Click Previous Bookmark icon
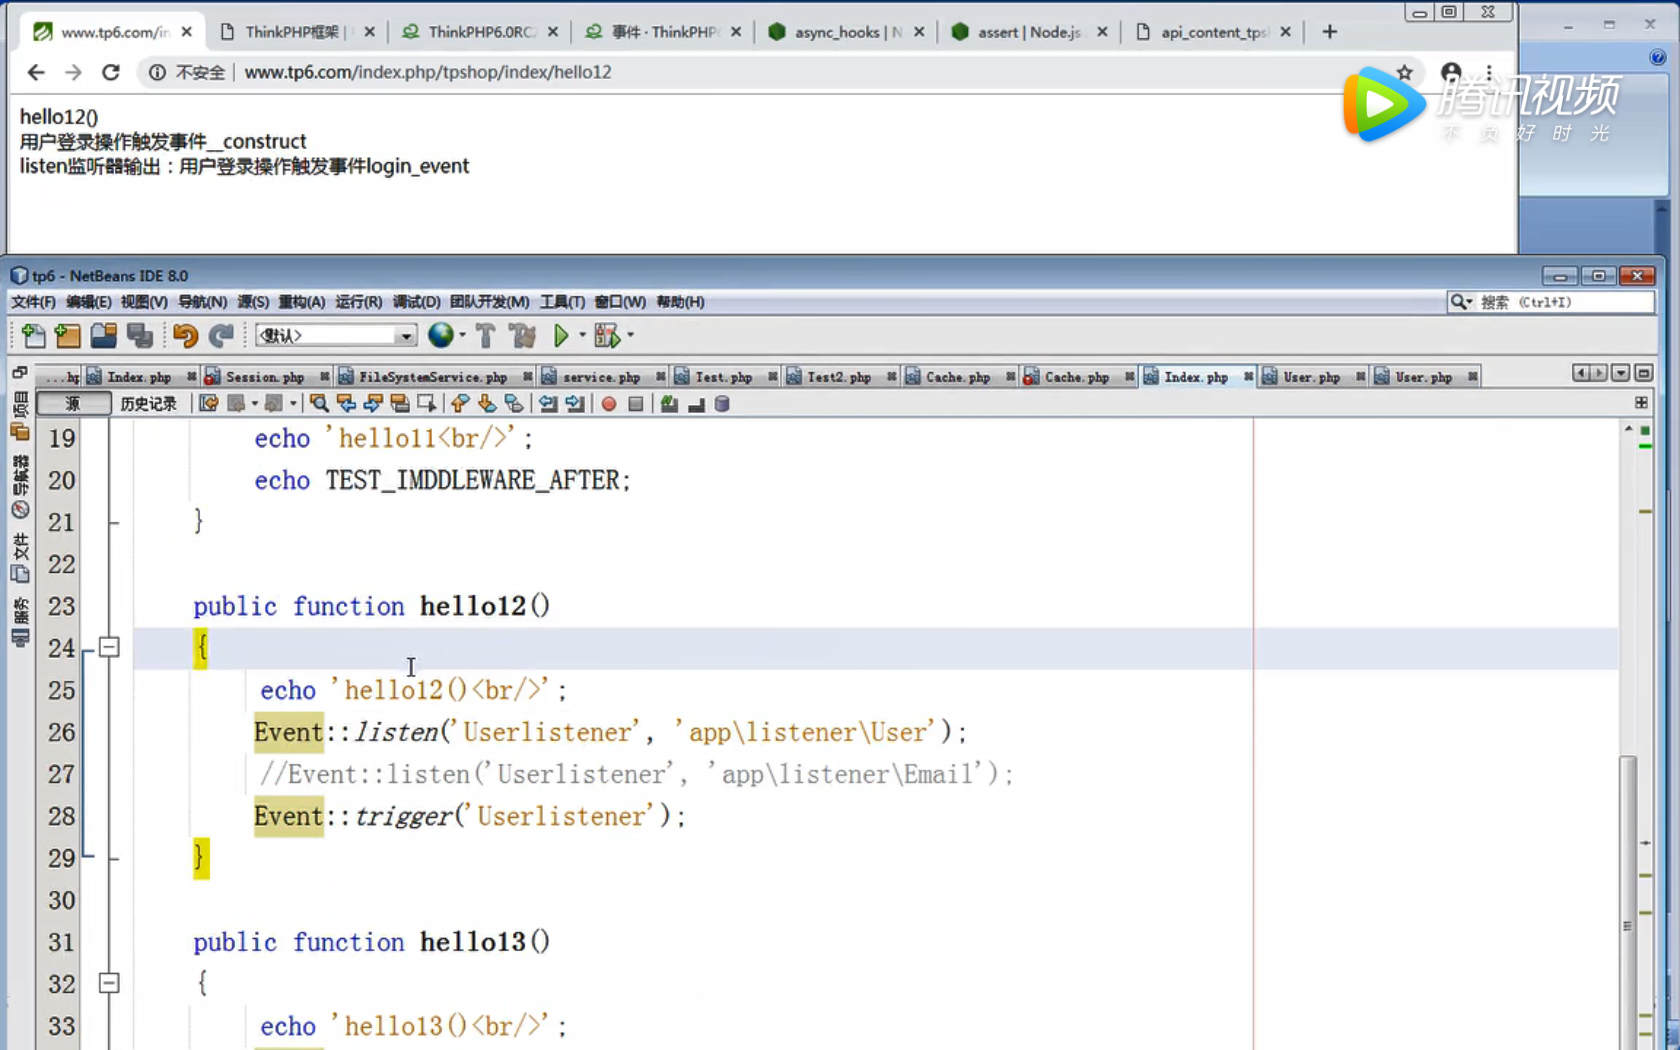 (x=460, y=404)
